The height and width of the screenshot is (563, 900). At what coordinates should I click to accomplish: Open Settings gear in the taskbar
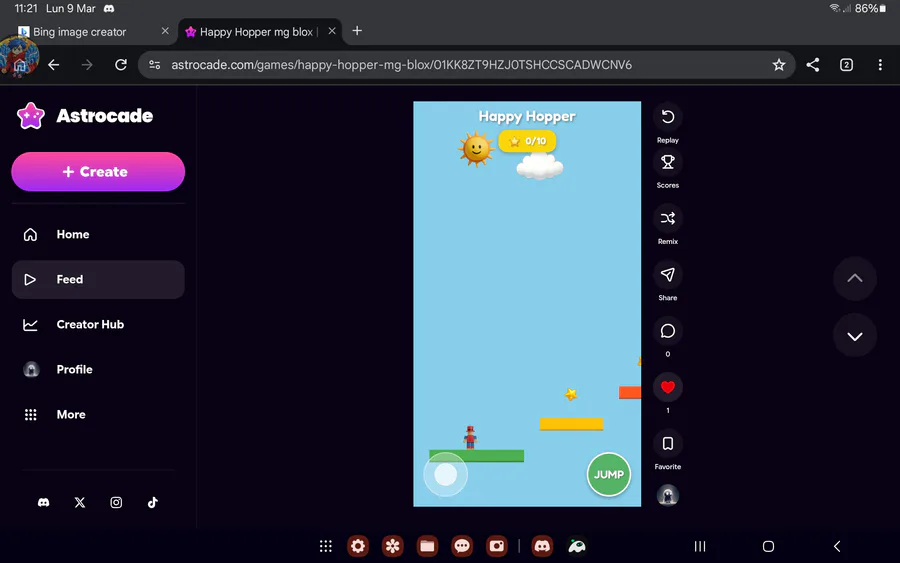(358, 546)
